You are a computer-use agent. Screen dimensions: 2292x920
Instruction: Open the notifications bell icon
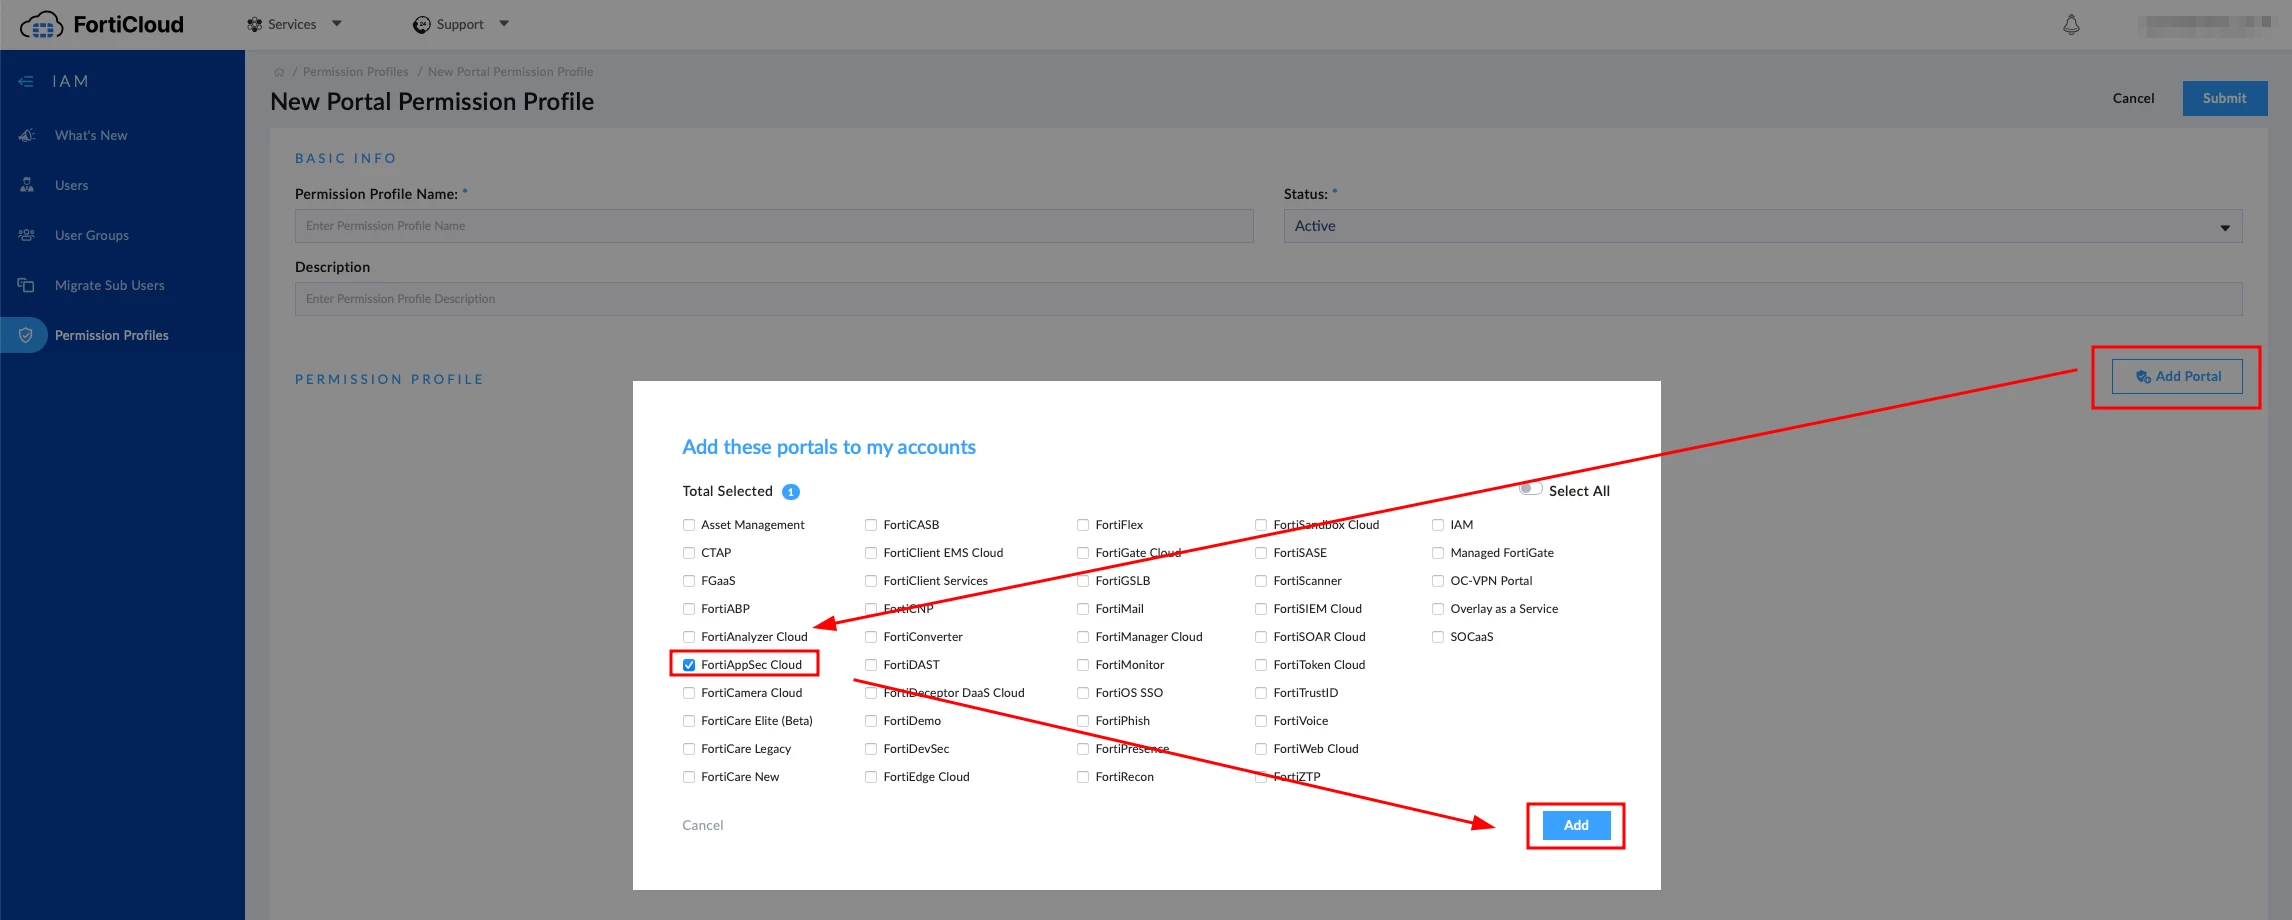(x=2071, y=24)
